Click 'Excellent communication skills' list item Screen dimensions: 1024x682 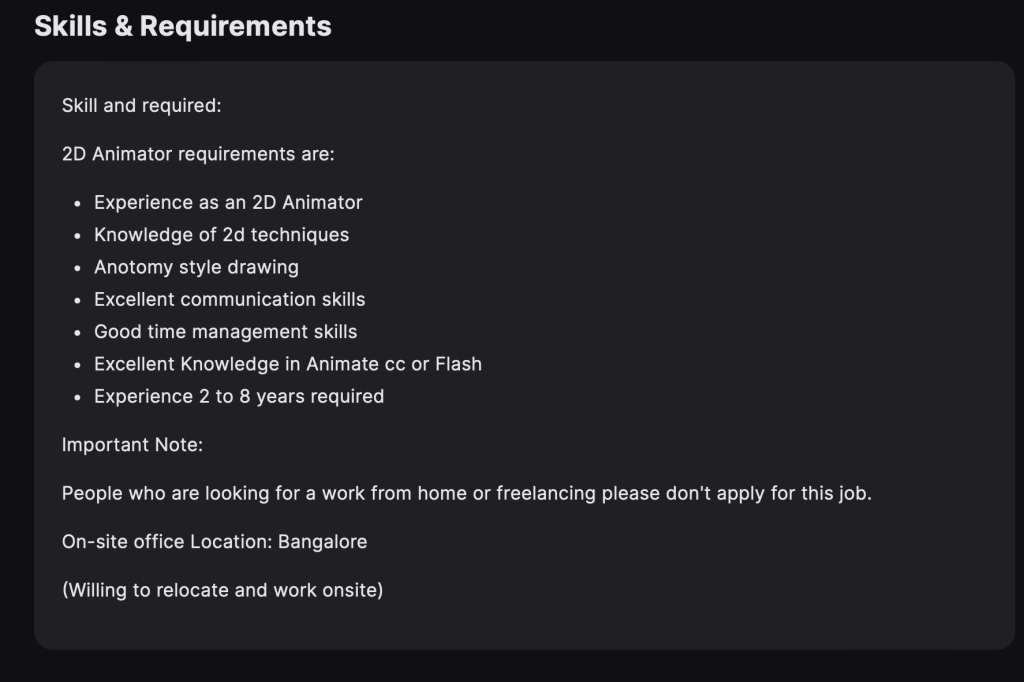230,299
